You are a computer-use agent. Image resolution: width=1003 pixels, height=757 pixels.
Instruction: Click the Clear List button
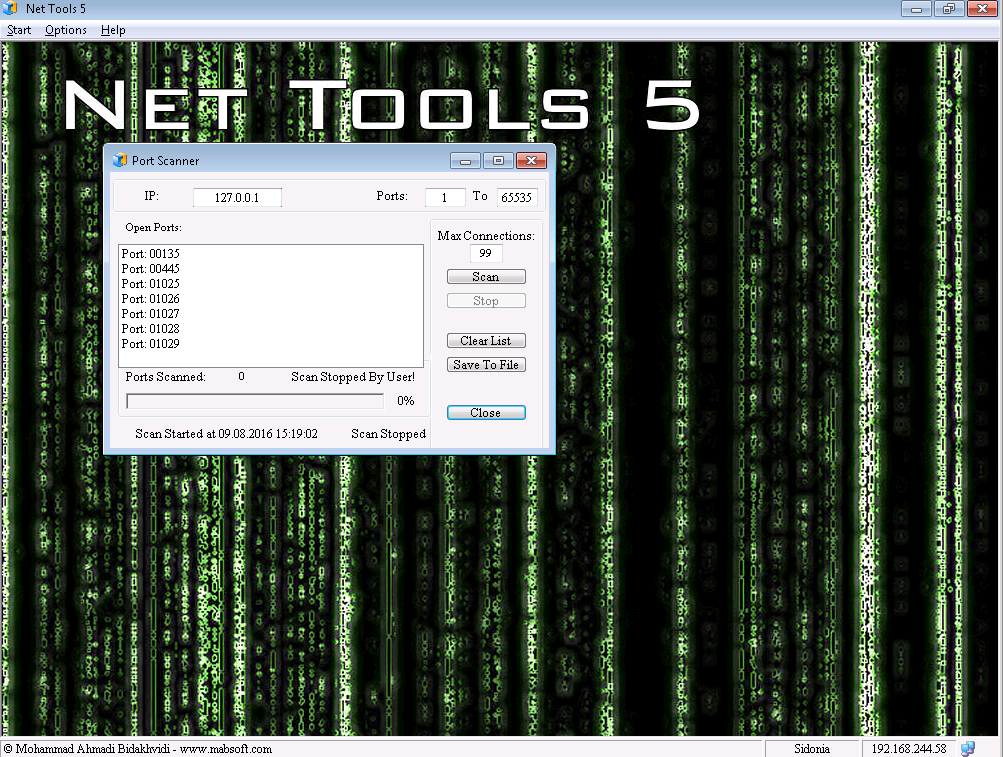click(486, 341)
